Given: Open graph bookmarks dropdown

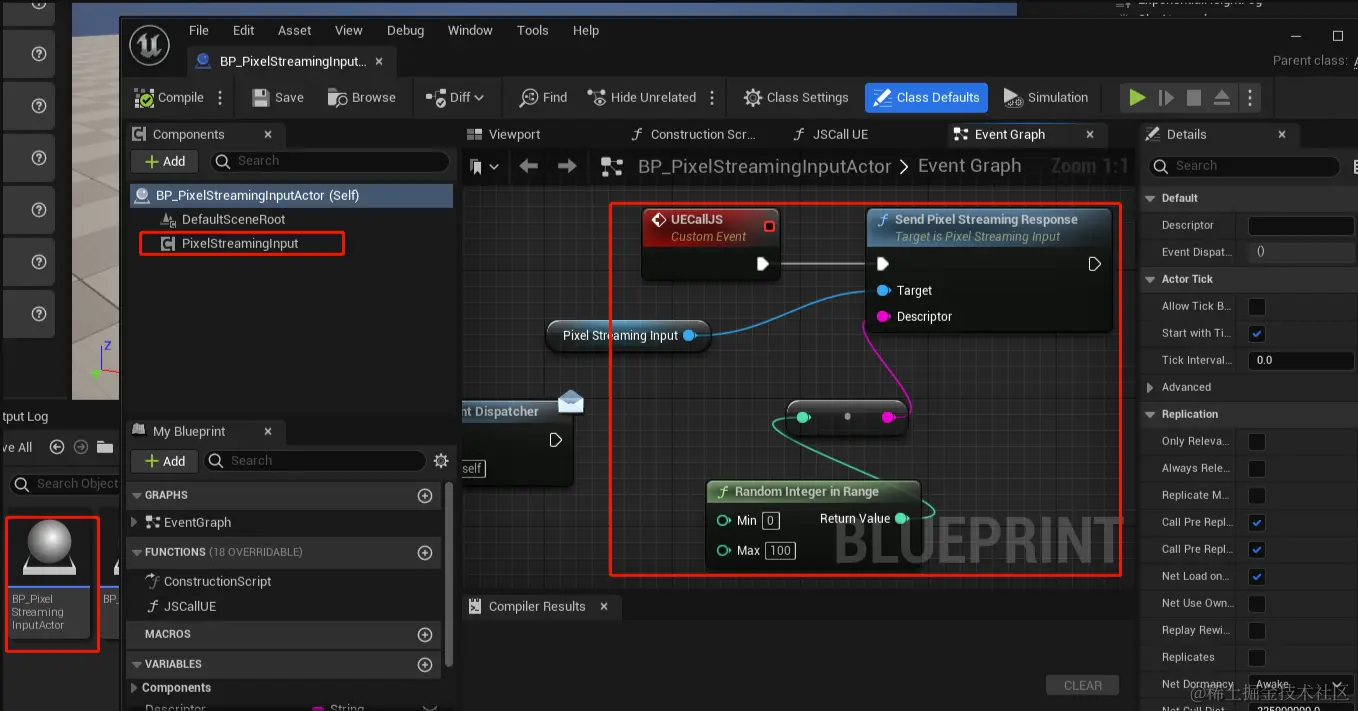Looking at the screenshot, I should point(484,167).
